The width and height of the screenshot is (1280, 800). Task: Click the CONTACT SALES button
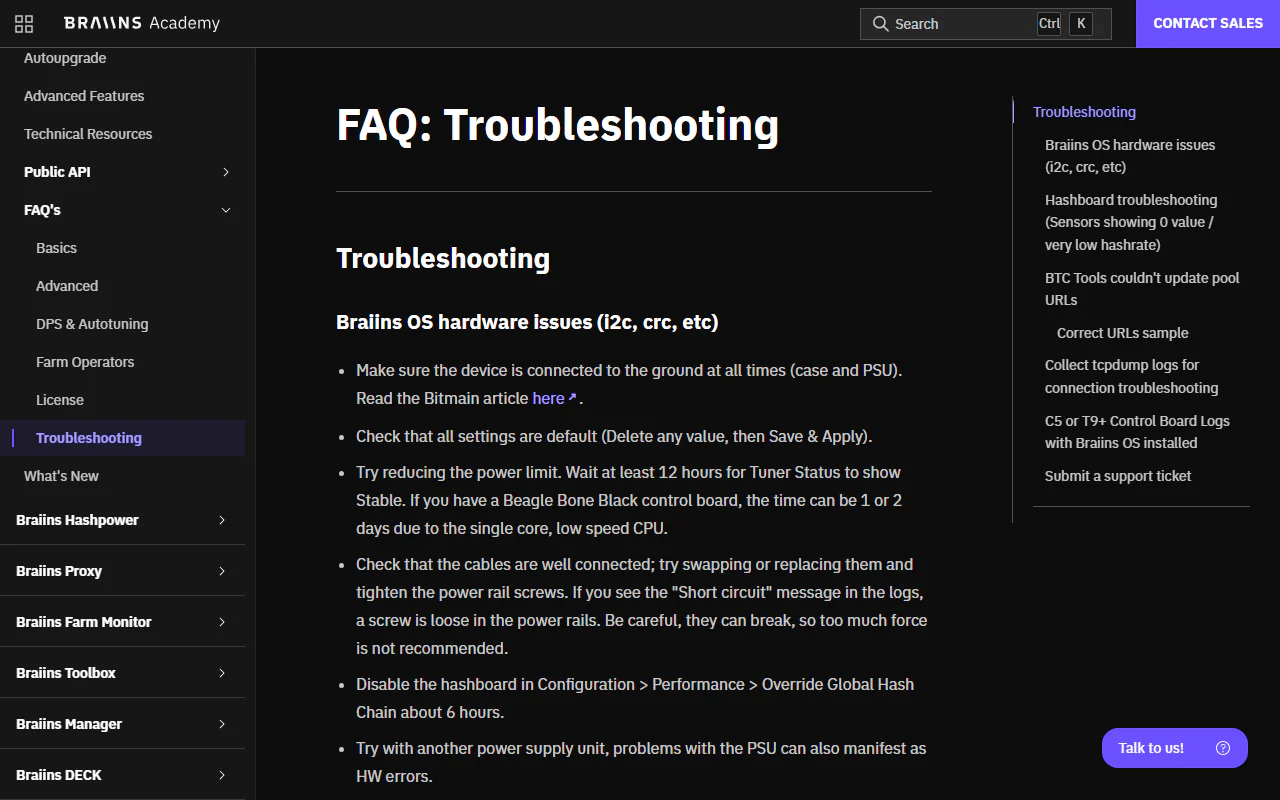click(1208, 24)
